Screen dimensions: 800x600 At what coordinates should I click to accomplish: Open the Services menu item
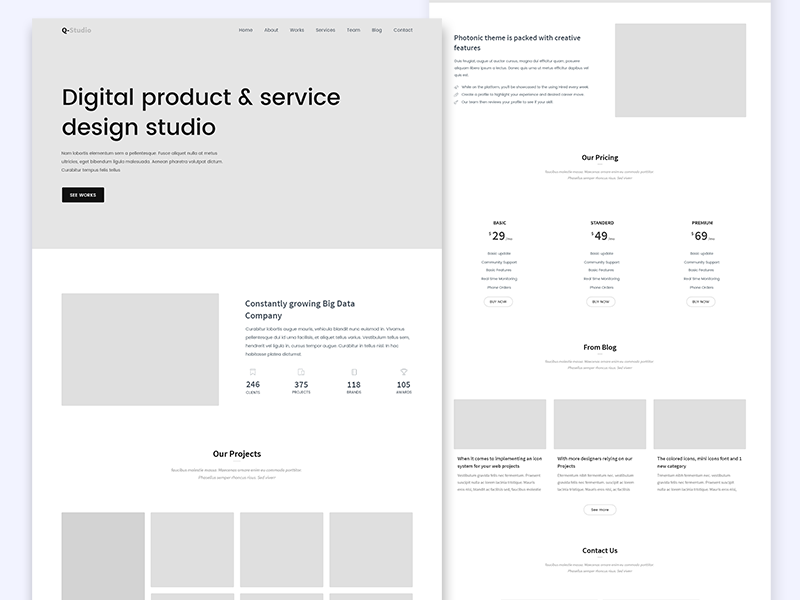click(x=325, y=30)
